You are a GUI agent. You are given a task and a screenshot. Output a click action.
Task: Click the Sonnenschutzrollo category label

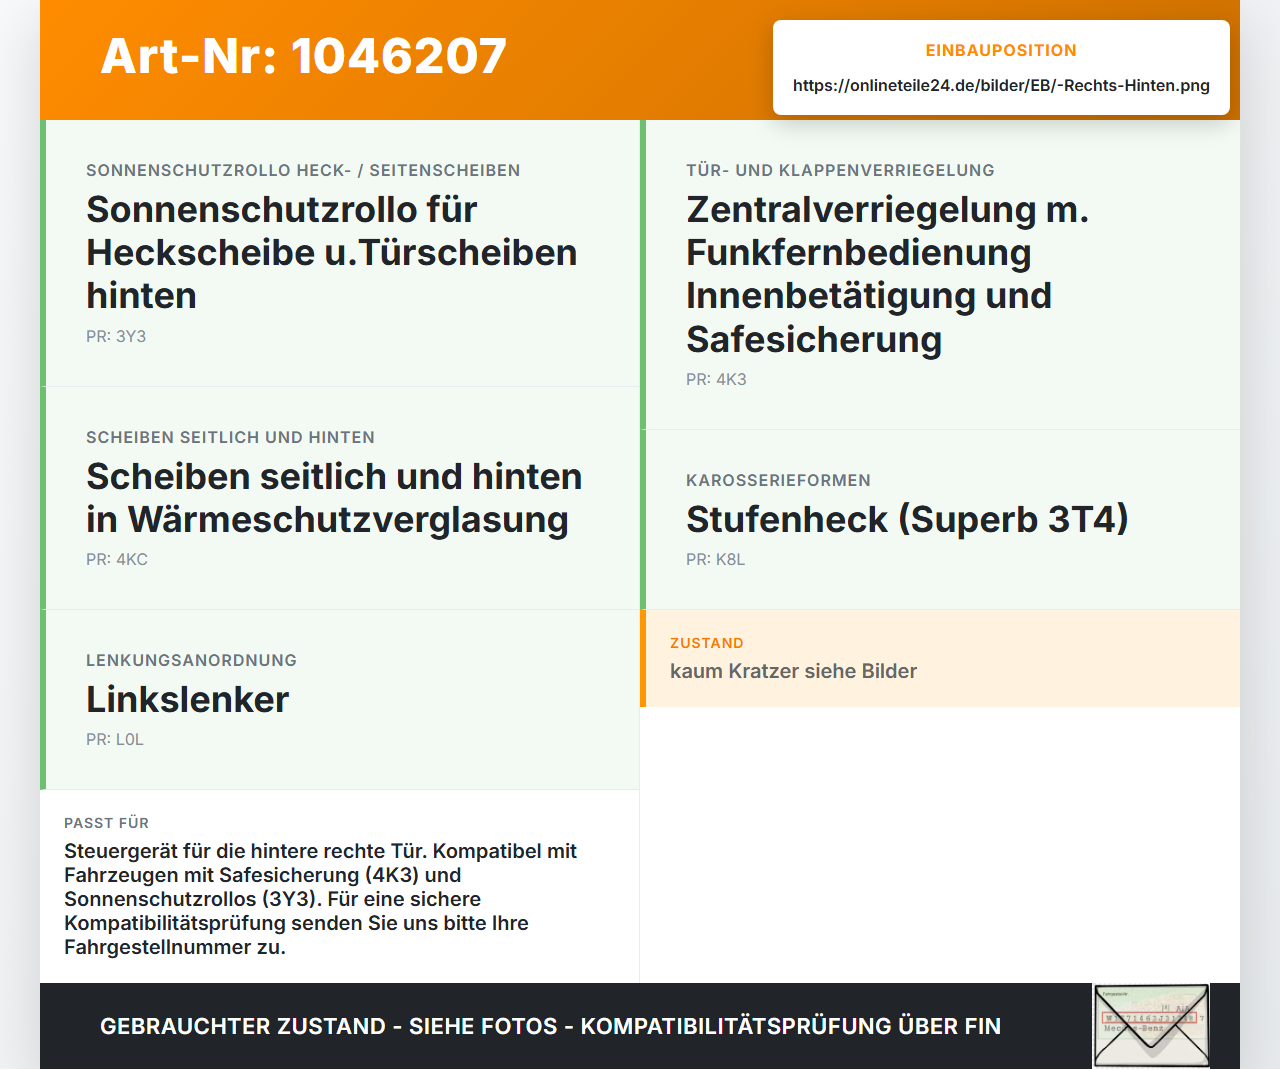tap(303, 171)
